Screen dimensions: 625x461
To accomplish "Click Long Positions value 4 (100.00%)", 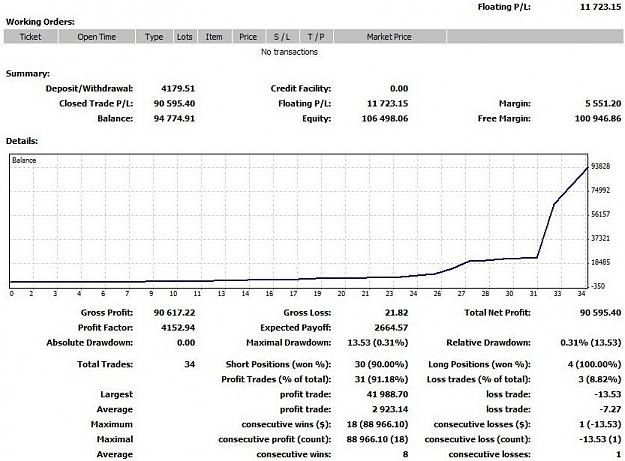I will pos(594,364).
